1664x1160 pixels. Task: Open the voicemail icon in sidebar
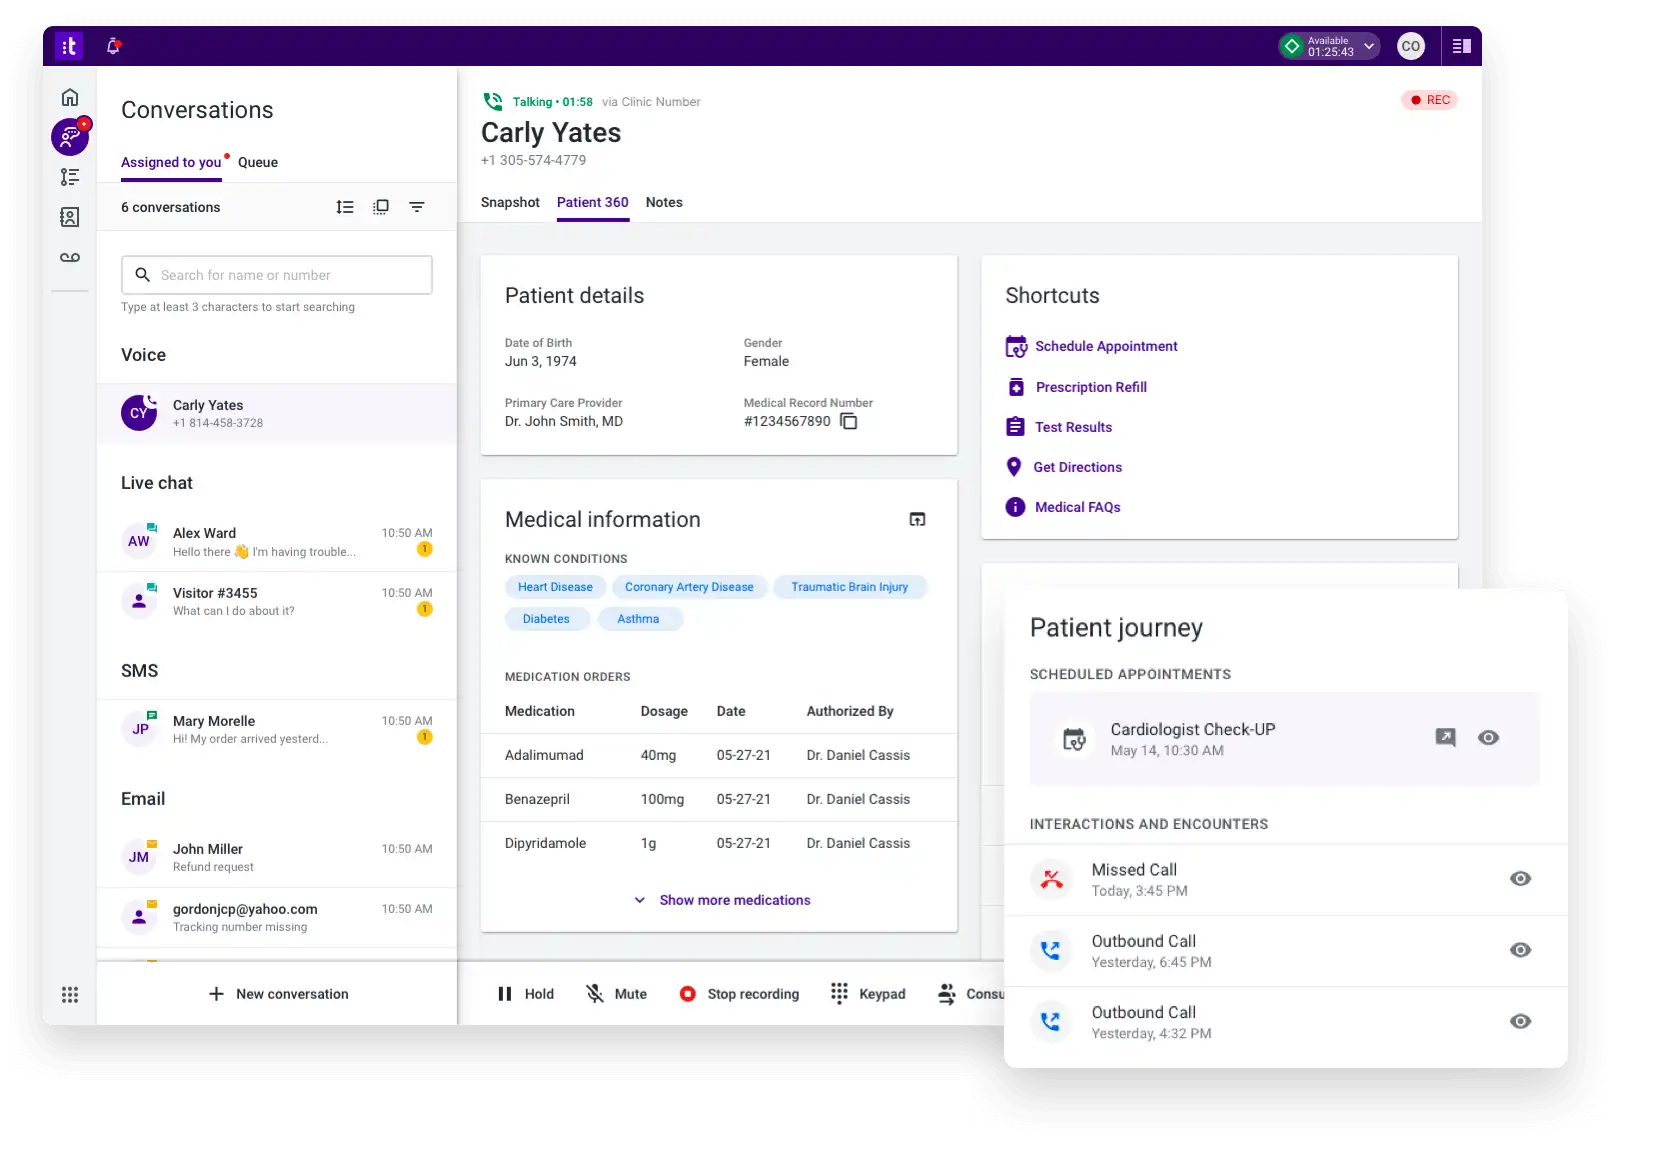point(70,258)
